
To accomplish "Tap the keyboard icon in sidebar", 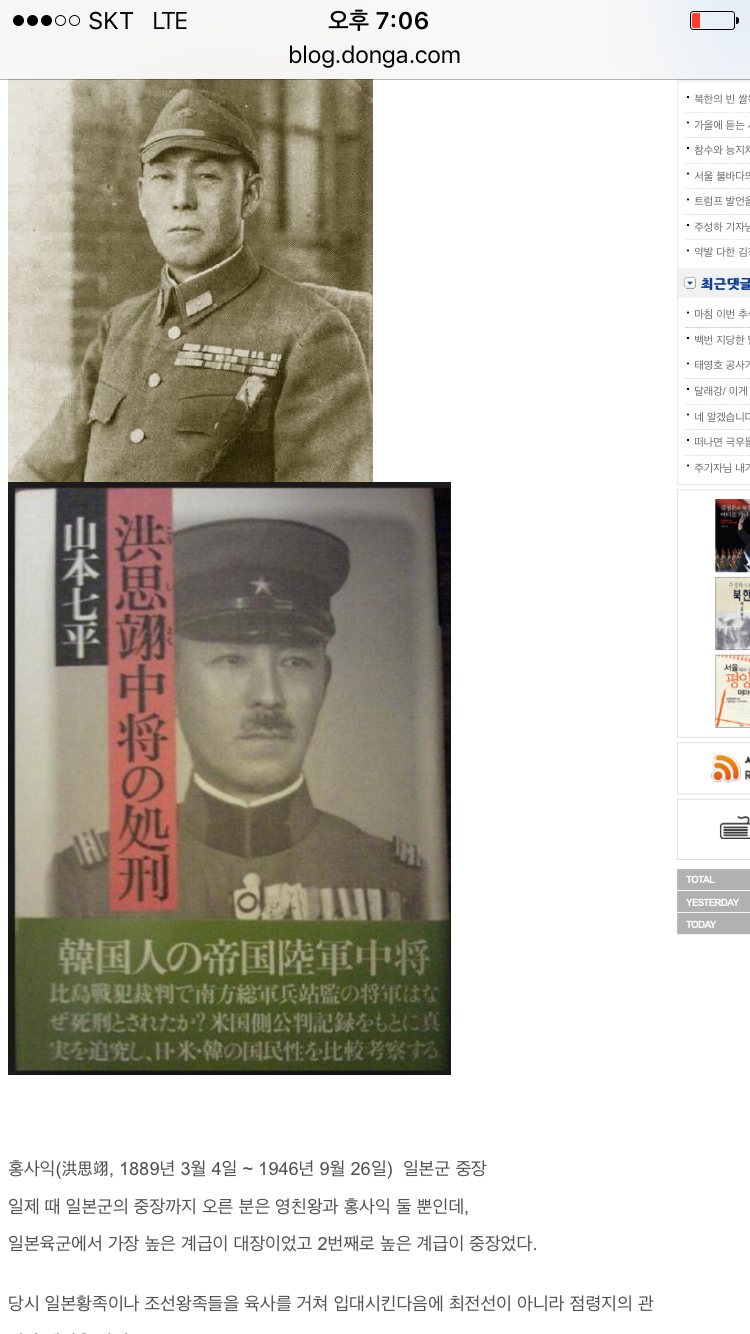I will (735, 829).
